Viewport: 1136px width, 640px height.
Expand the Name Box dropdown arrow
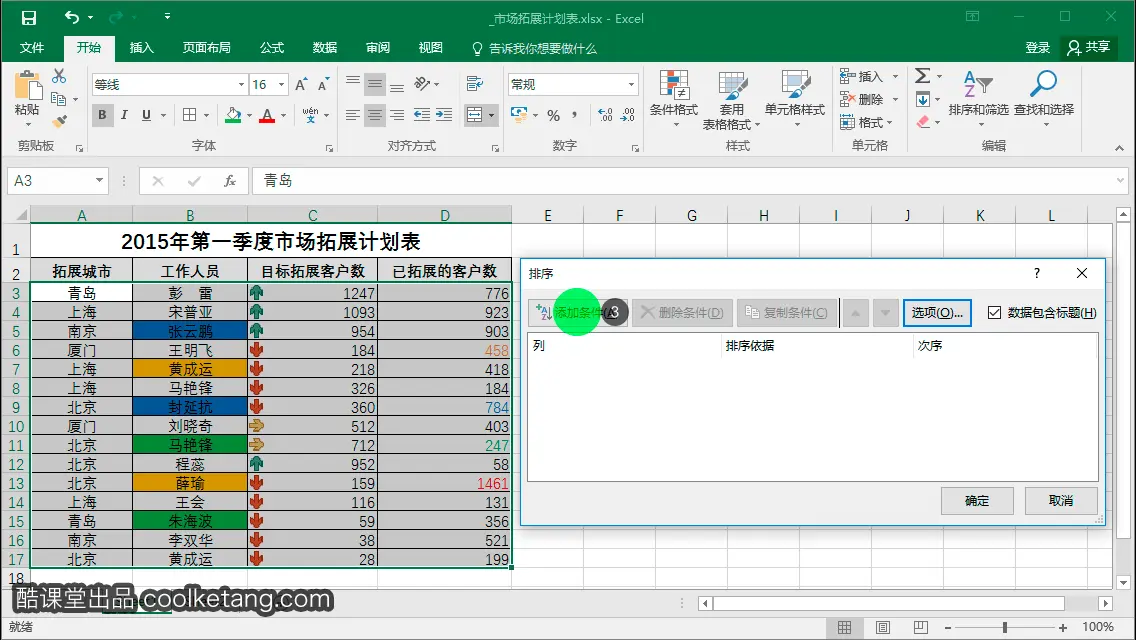99,180
